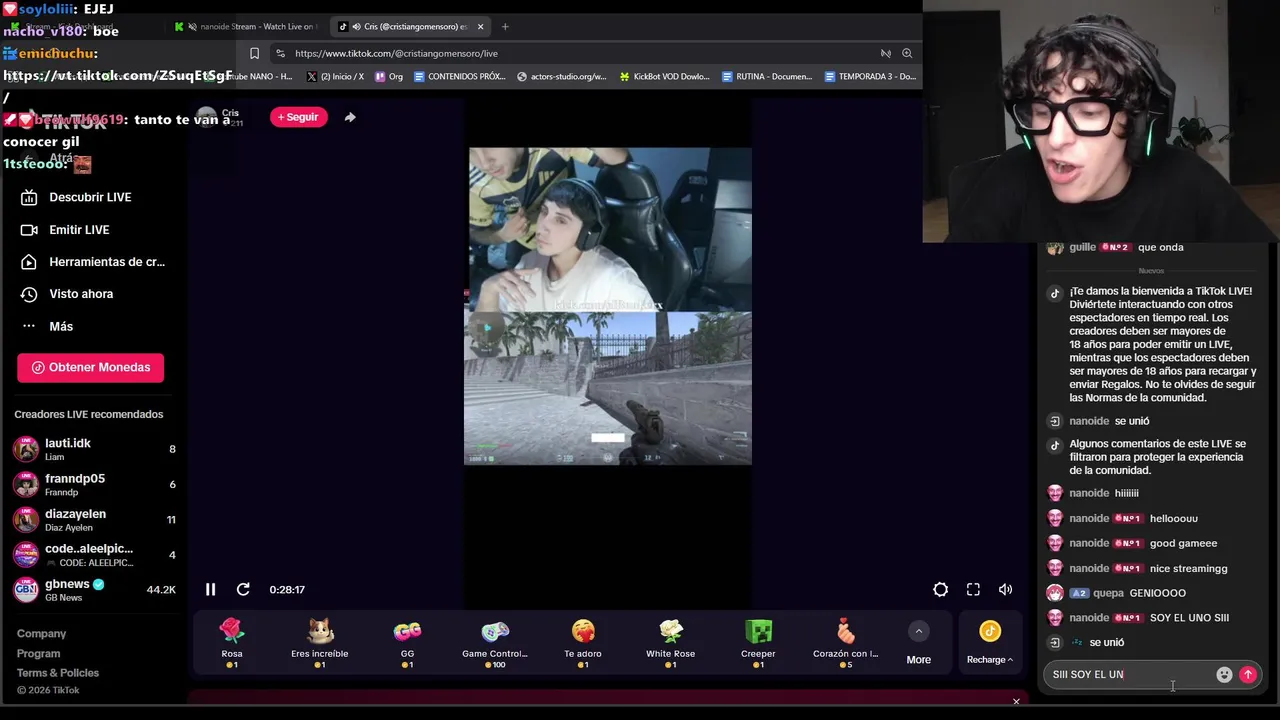Open the emoji picker in chat box
Image resolution: width=1280 pixels, height=720 pixels.
[x=1224, y=675]
